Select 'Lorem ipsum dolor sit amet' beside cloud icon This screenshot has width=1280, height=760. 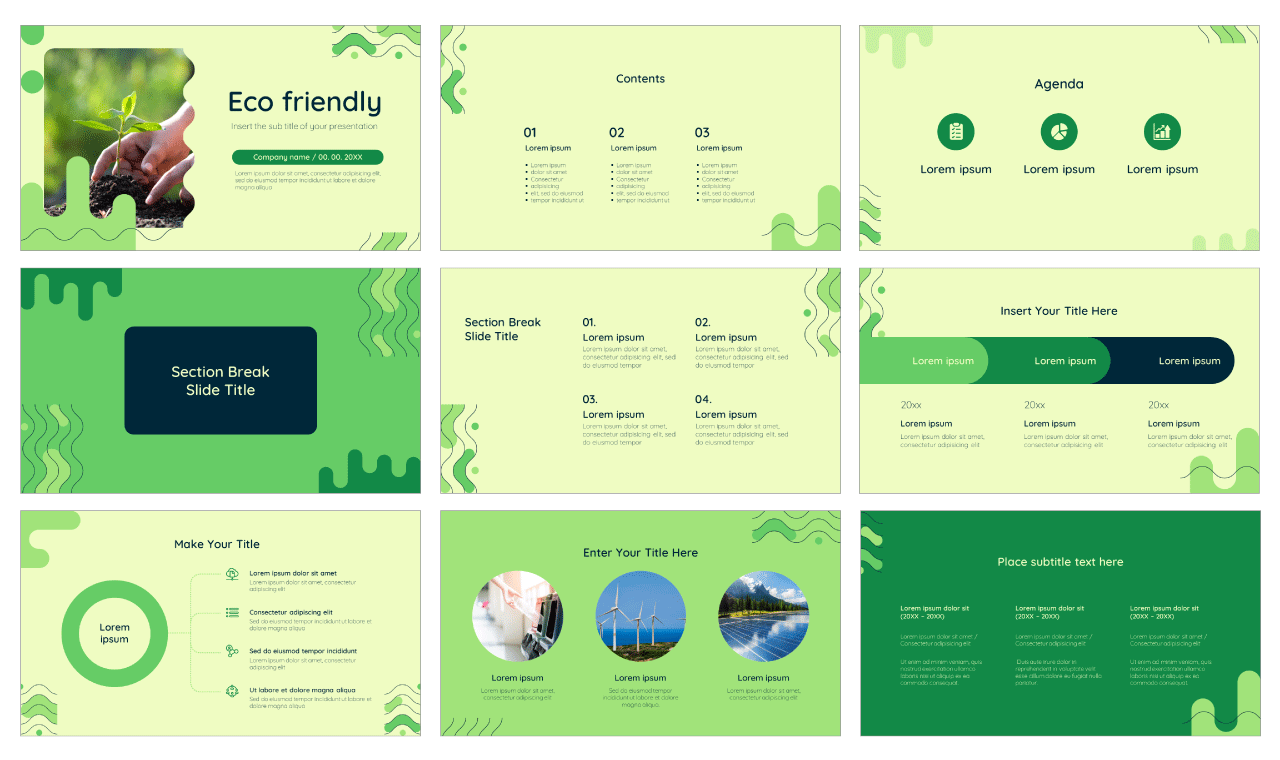293,573
